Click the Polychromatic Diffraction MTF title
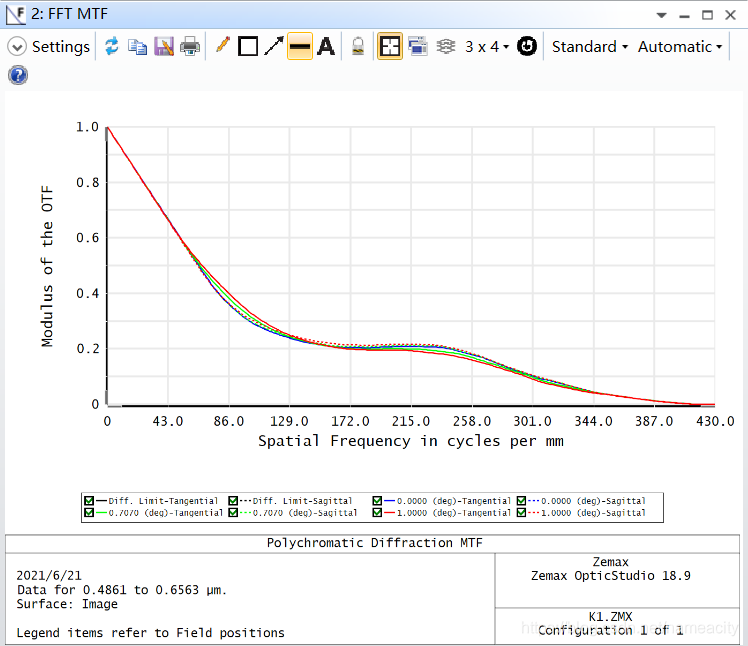The width and height of the screenshot is (748, 646). click(x=374, y=543)
